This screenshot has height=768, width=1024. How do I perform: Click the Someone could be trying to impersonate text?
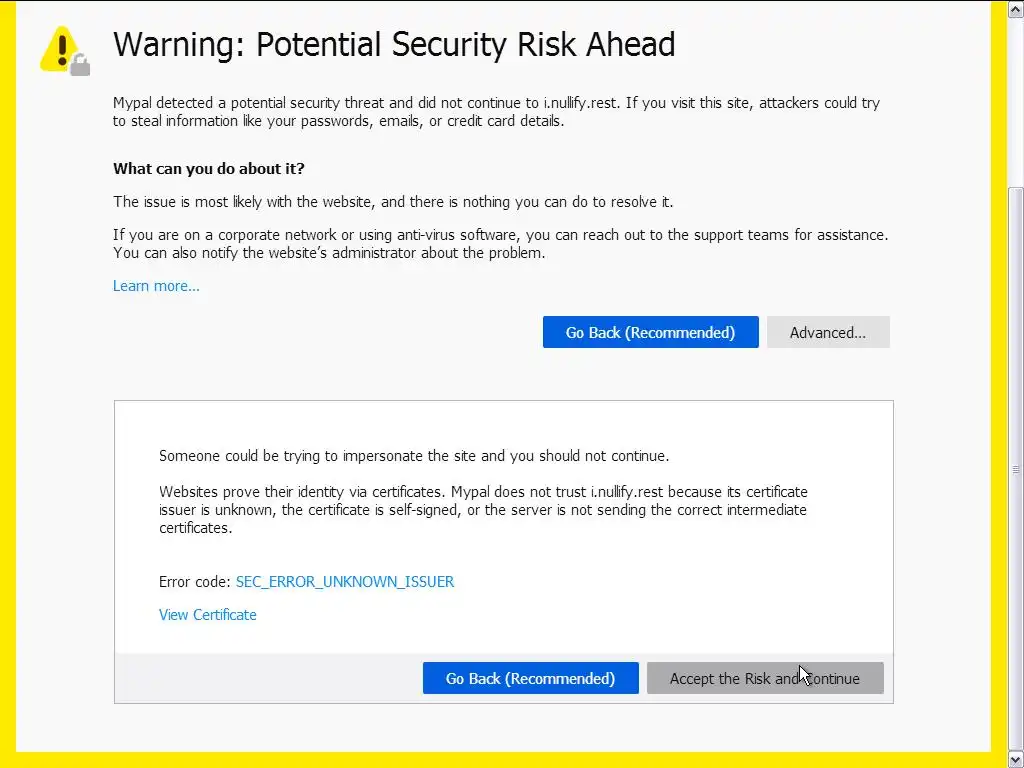point(413,456)
